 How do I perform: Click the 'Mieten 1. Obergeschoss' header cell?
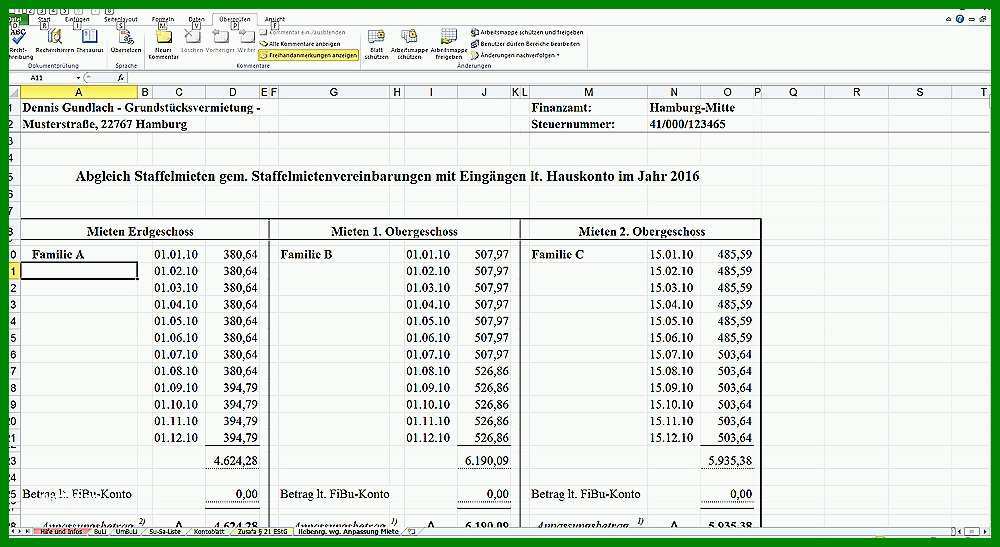[394, 231]
